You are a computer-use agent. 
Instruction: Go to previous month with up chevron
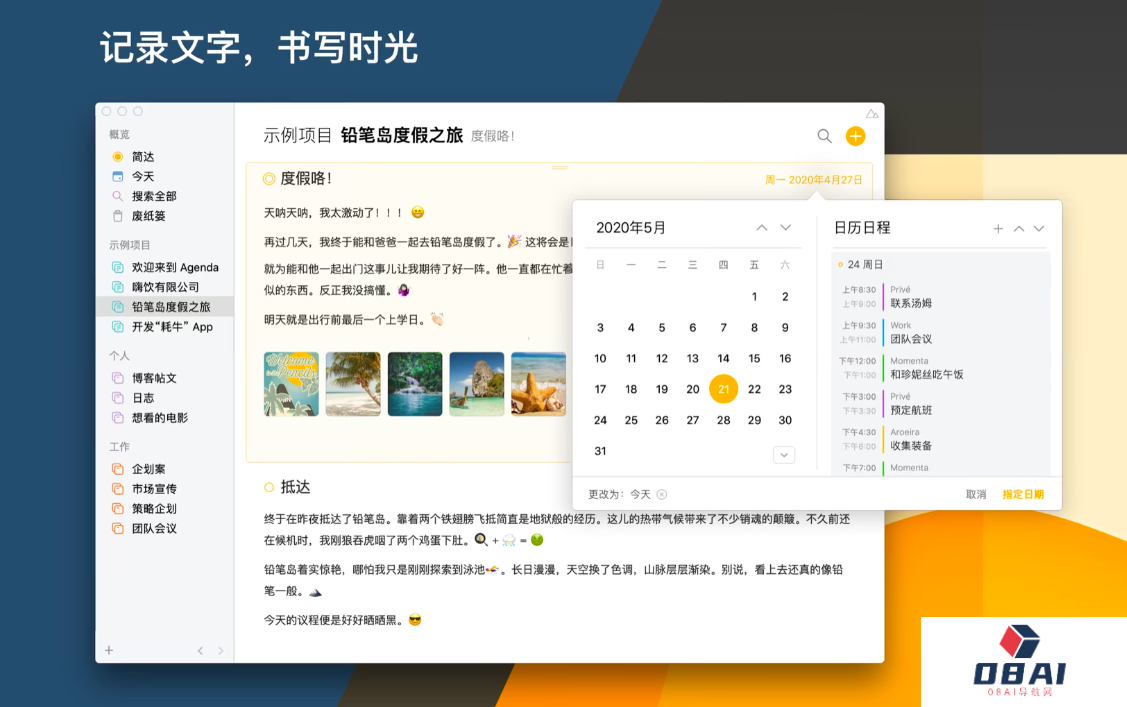coord(762,228)
